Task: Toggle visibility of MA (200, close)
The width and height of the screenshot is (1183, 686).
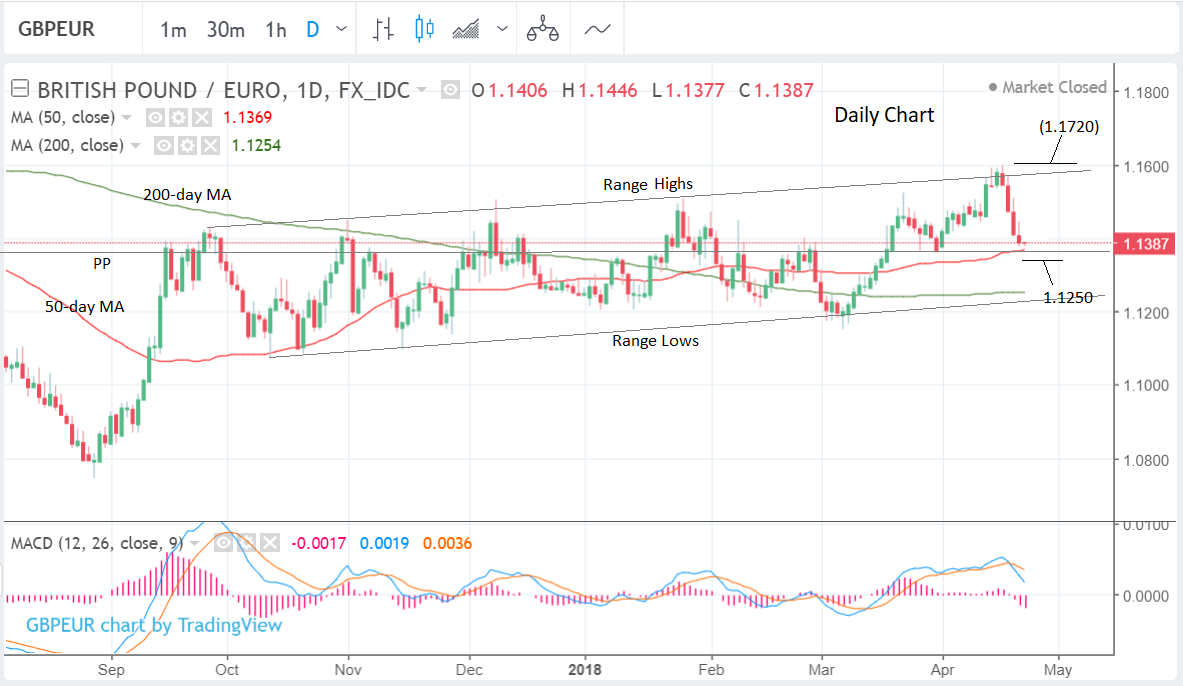Action: click(164, 146)
